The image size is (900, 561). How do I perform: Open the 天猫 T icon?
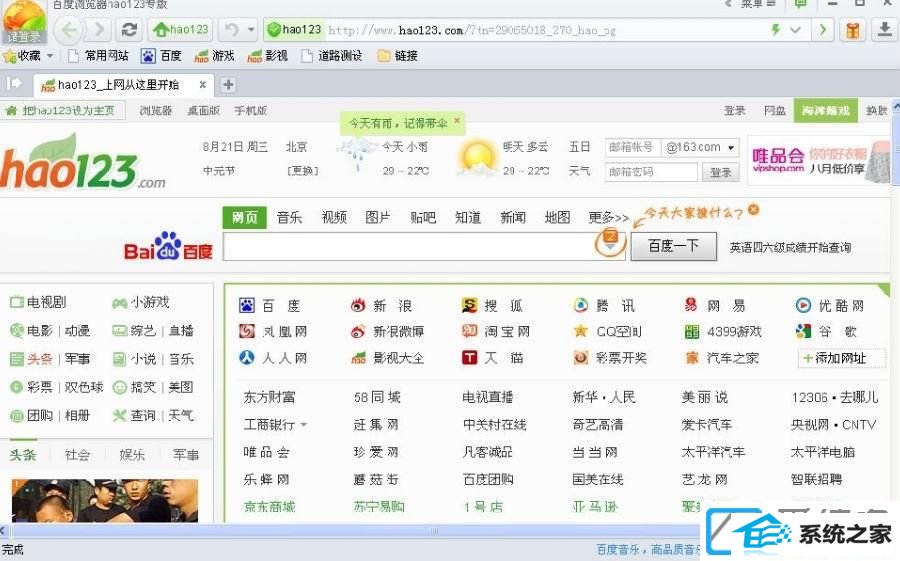(470, 358)
